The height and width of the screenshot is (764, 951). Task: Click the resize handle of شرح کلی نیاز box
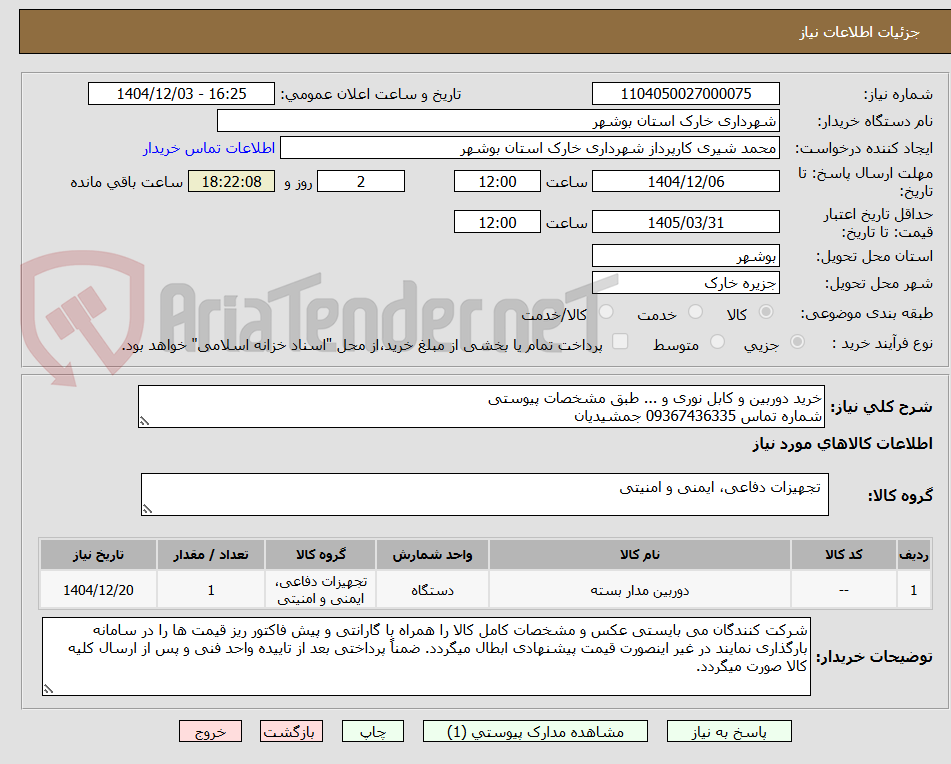point(144,421)
